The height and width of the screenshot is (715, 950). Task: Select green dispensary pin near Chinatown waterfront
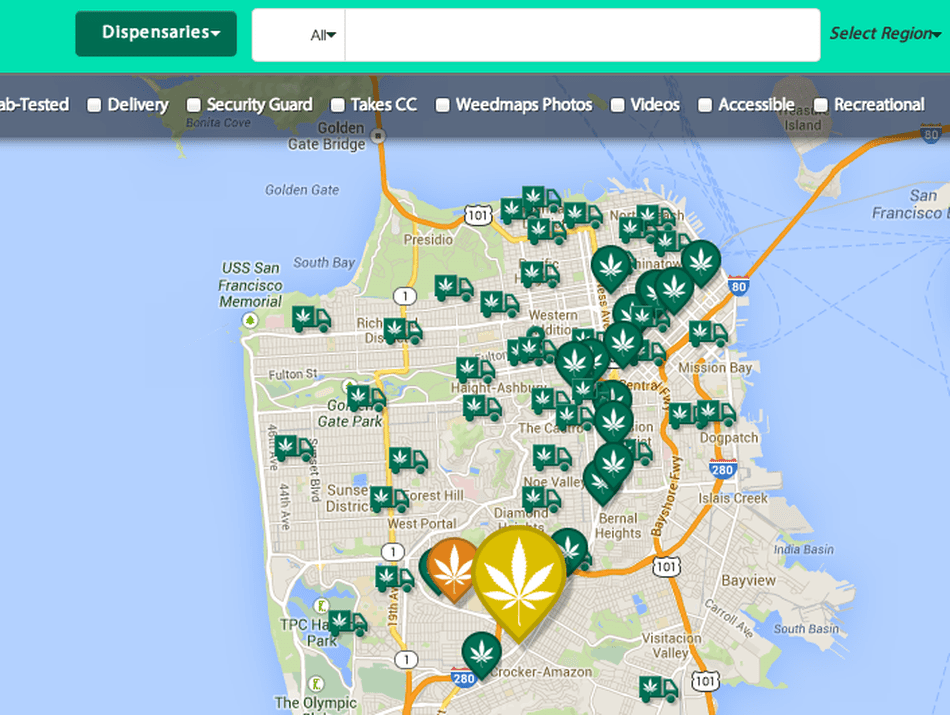coord(701,262)
